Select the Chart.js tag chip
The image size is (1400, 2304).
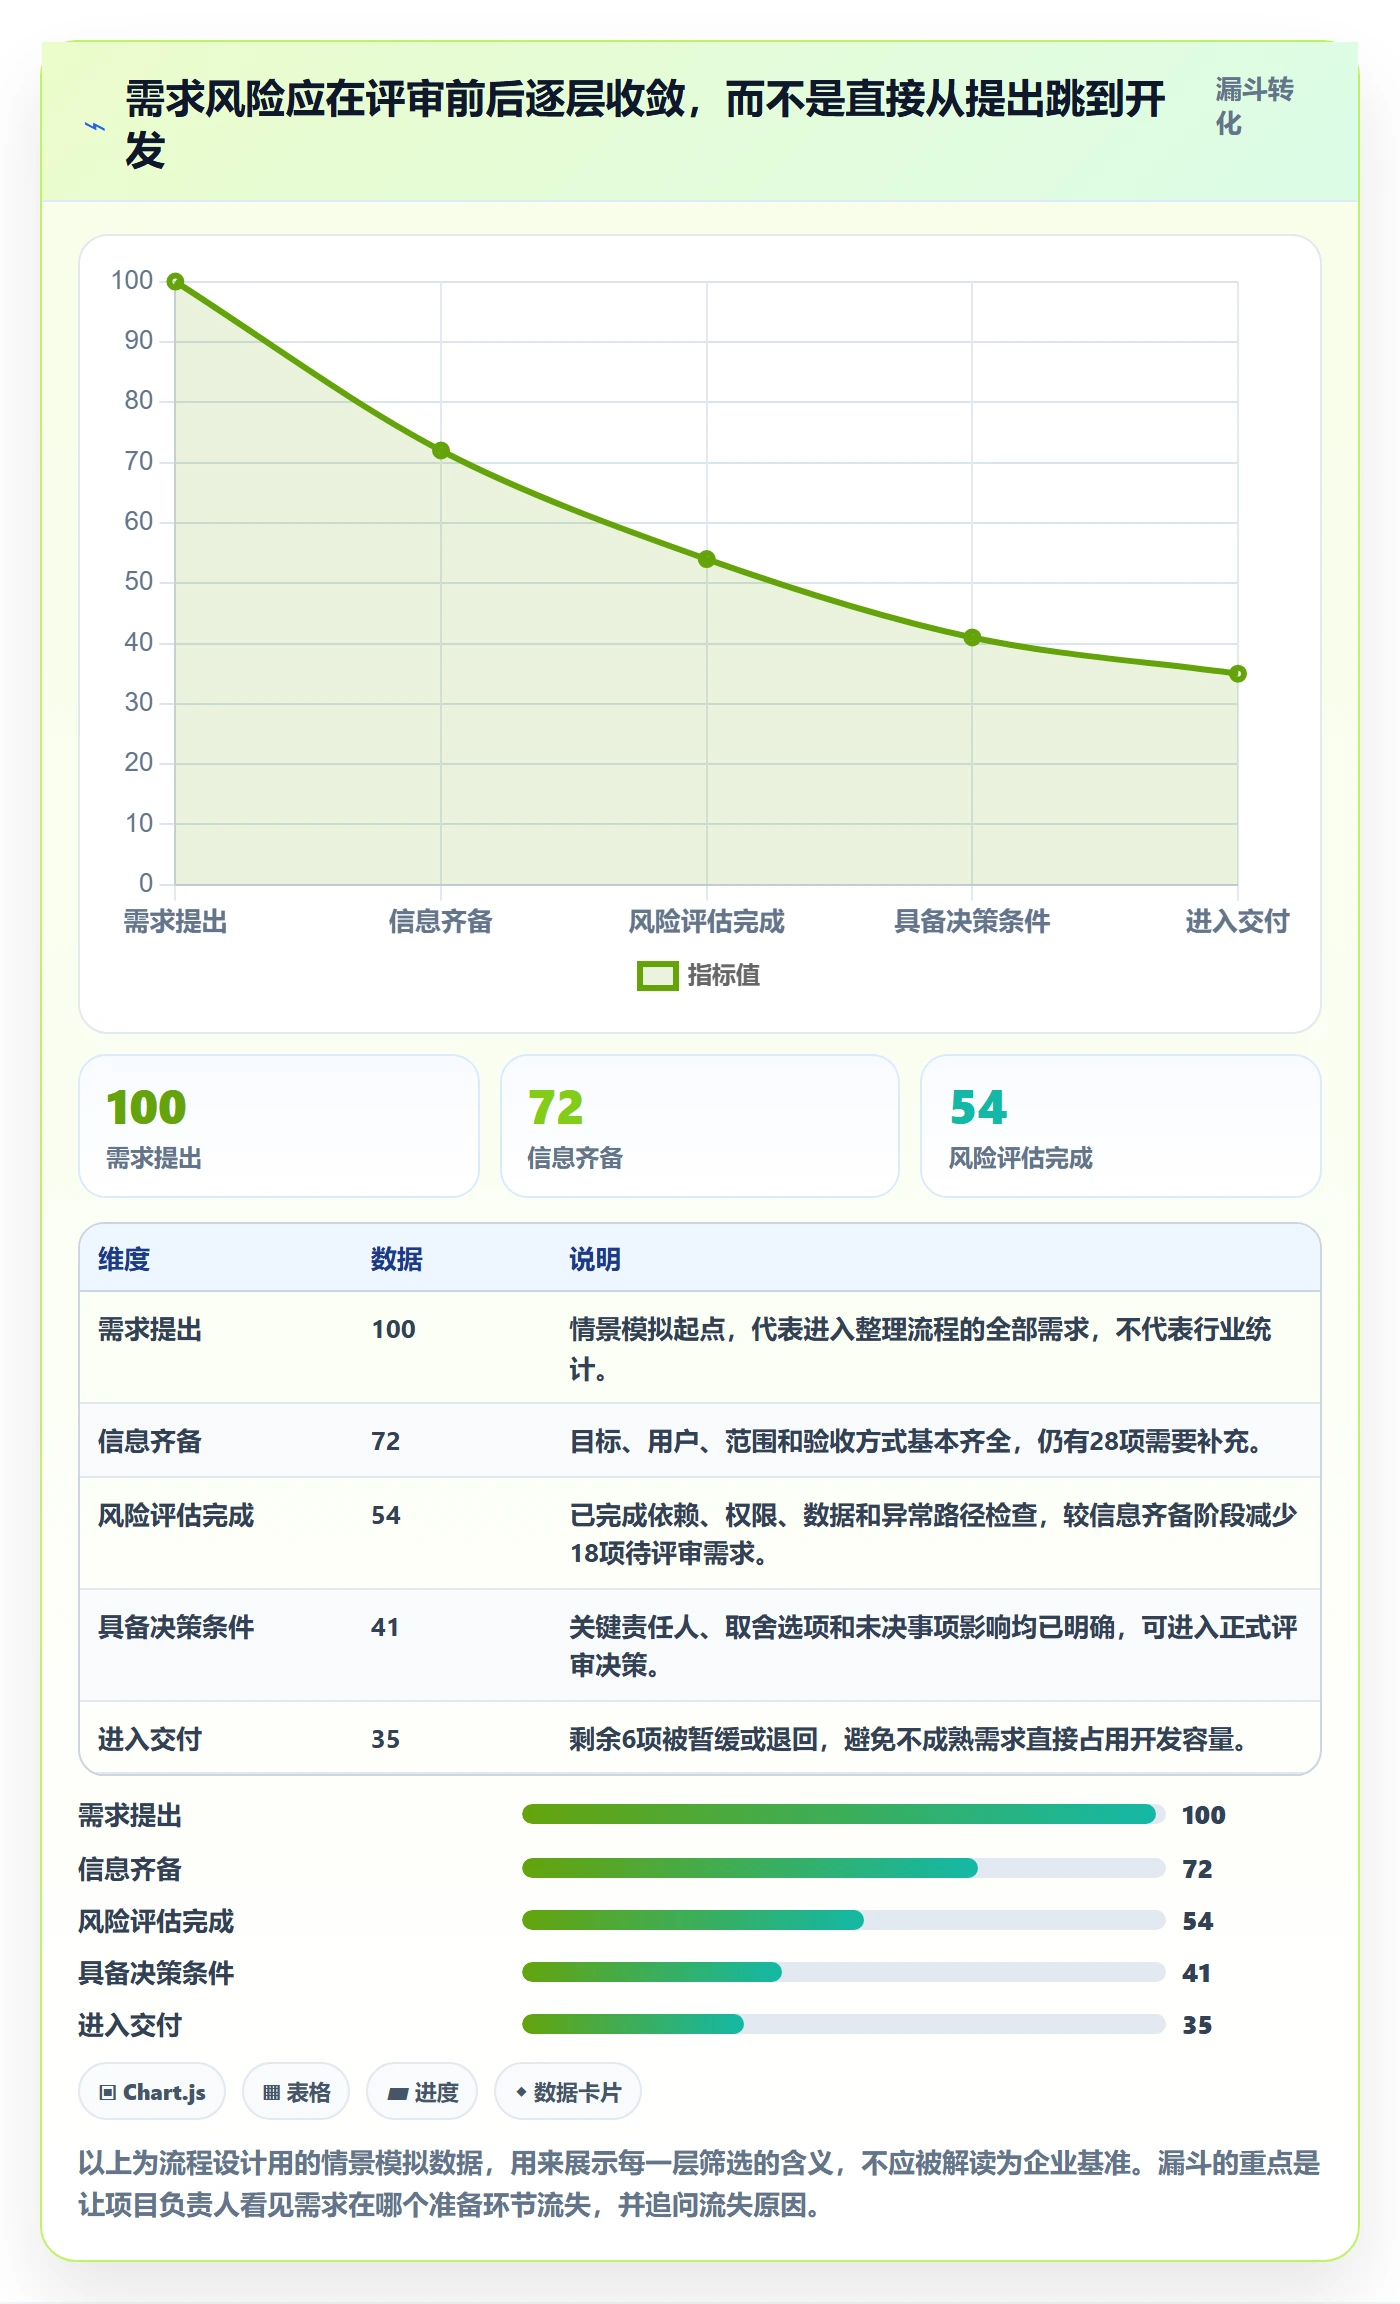pyautogui.click(x=152, y=2091)
